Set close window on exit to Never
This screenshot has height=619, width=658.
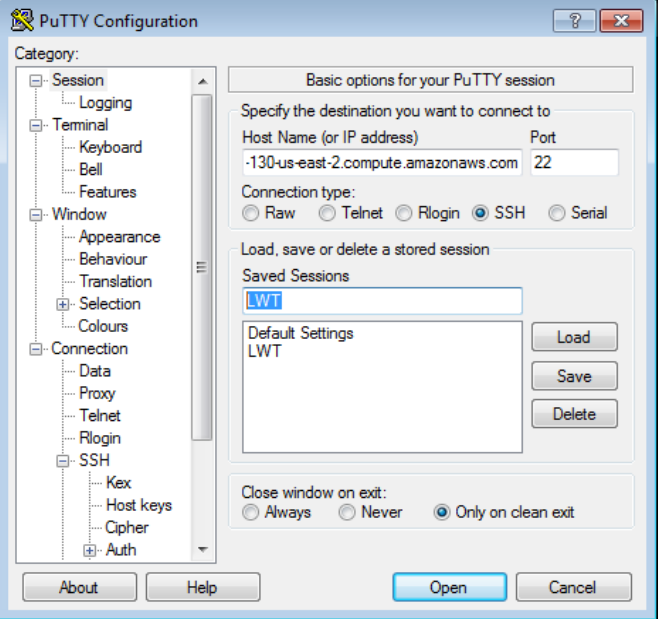point(347,512)
